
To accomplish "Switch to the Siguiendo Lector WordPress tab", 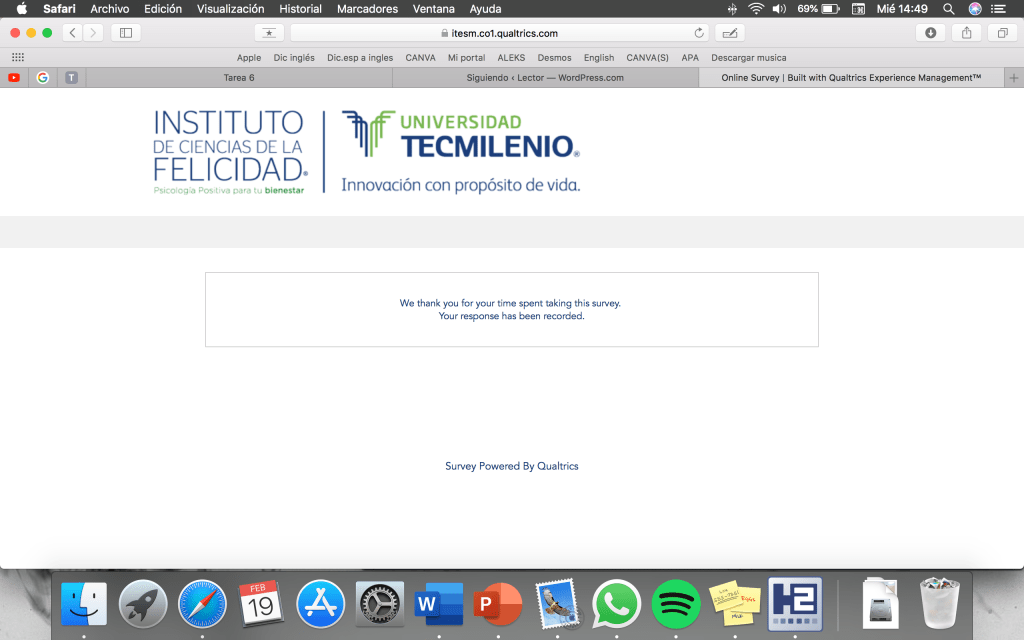I will pyautogui.click(x=545, y=78).
